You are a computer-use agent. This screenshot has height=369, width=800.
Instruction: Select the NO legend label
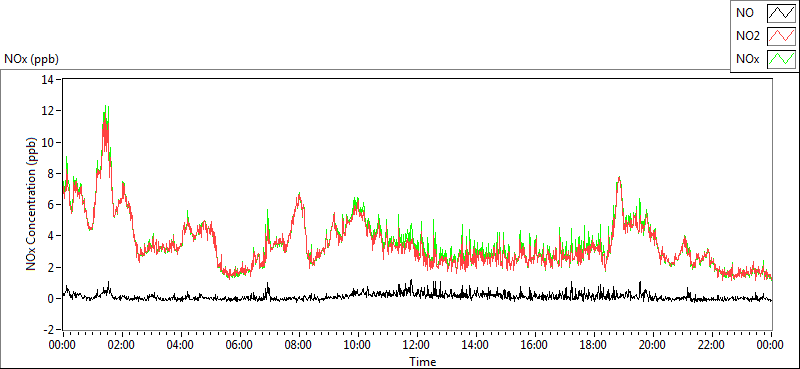(x=745, y=13)
